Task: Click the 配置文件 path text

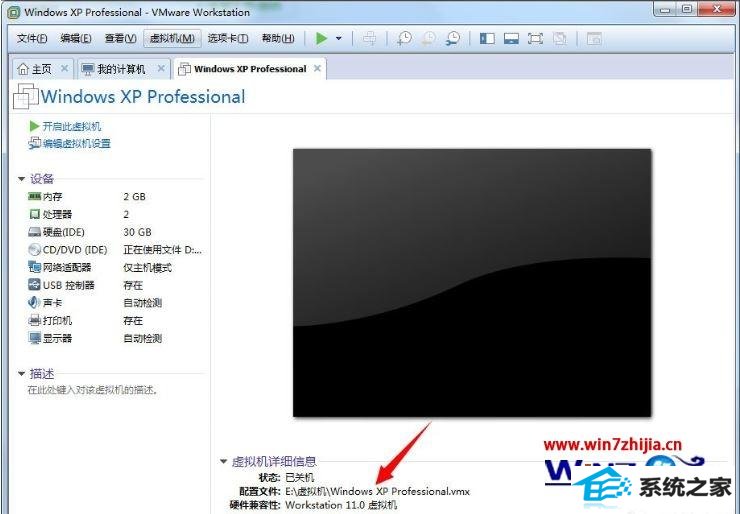Action: [x=378, y=491]
